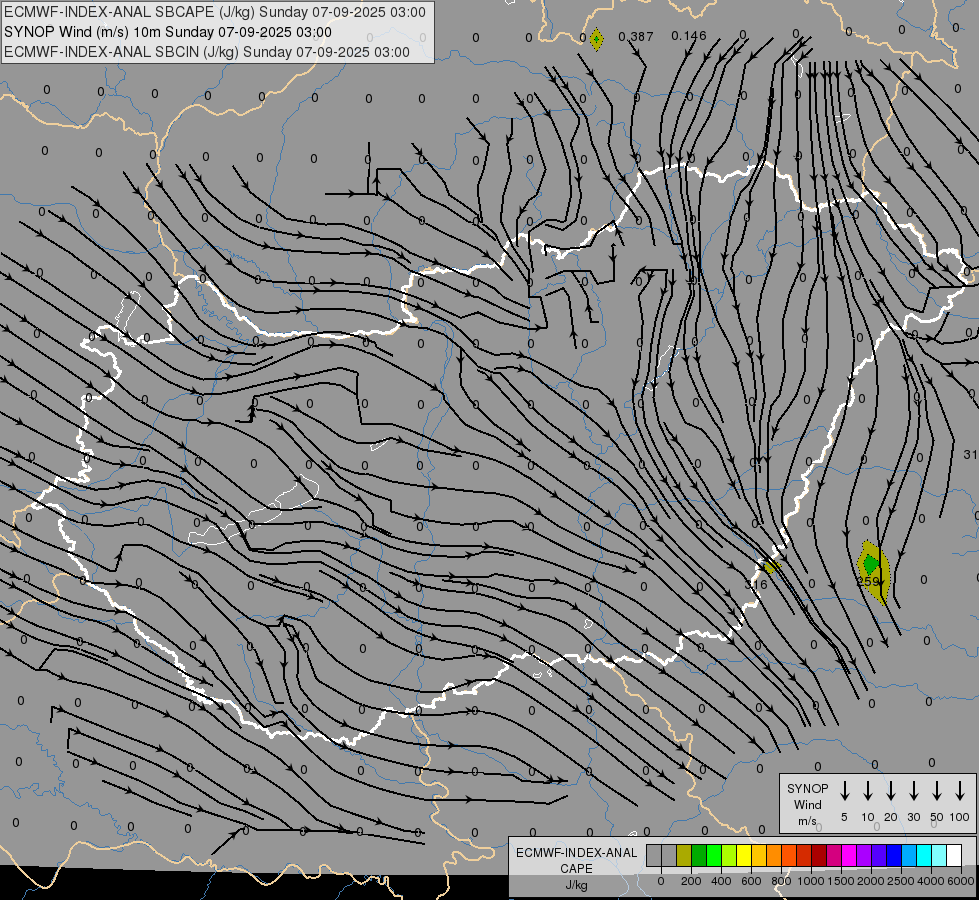Click the 100 m/s wind arrow in legend
Viewport: 979px width, 900px height.
pyautogui.click(x=960, y=790)
